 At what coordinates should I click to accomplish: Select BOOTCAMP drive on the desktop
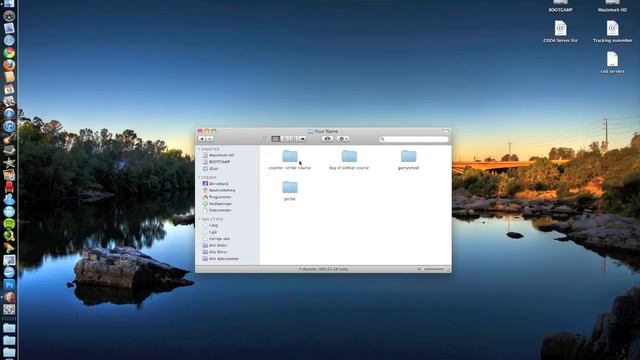pos(560,6)
